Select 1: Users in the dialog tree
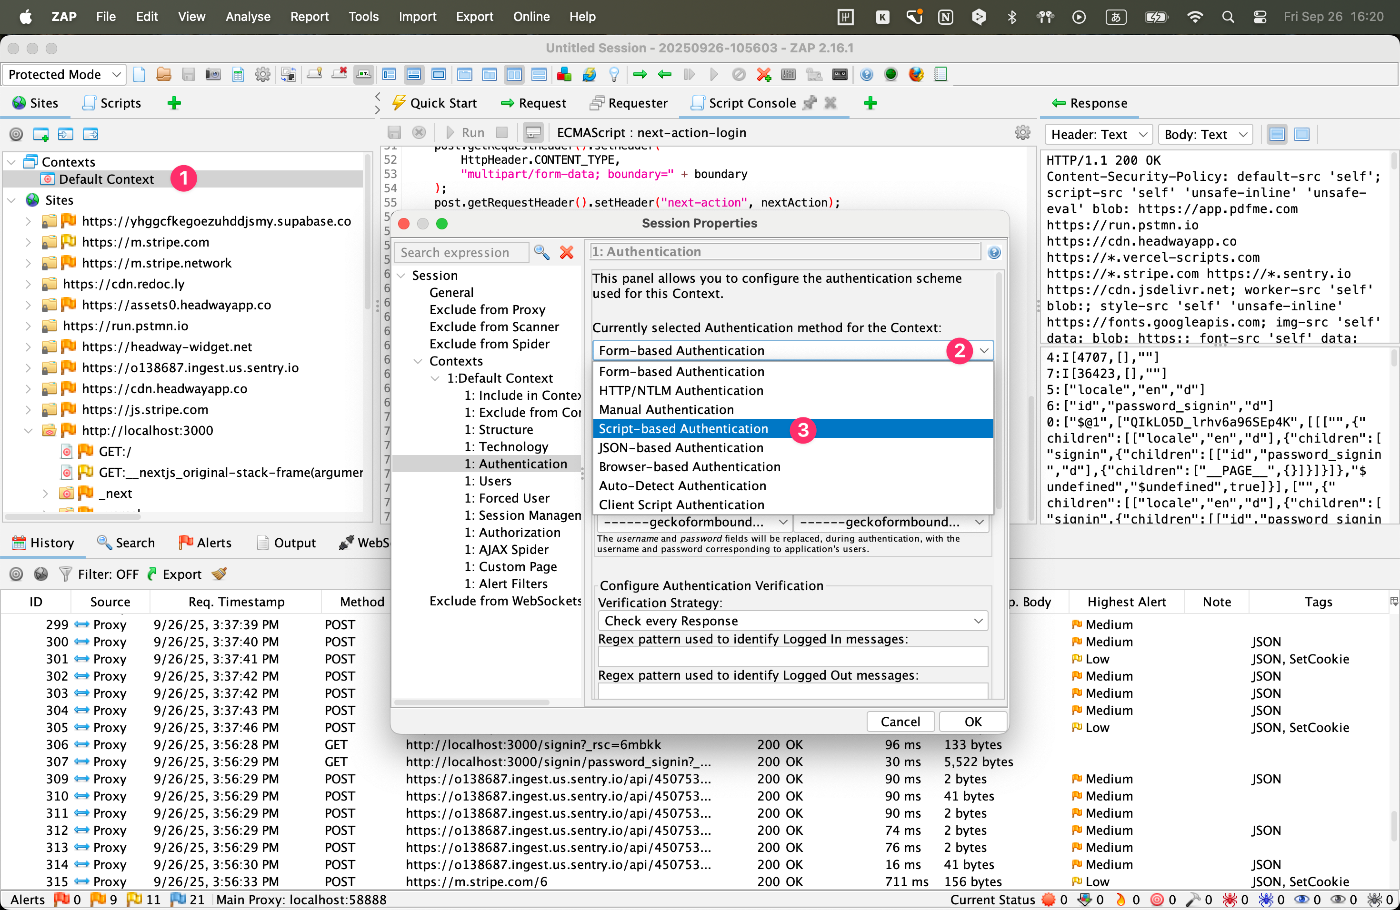This screenshot has width=1400, height=910. tap(488, 481)
